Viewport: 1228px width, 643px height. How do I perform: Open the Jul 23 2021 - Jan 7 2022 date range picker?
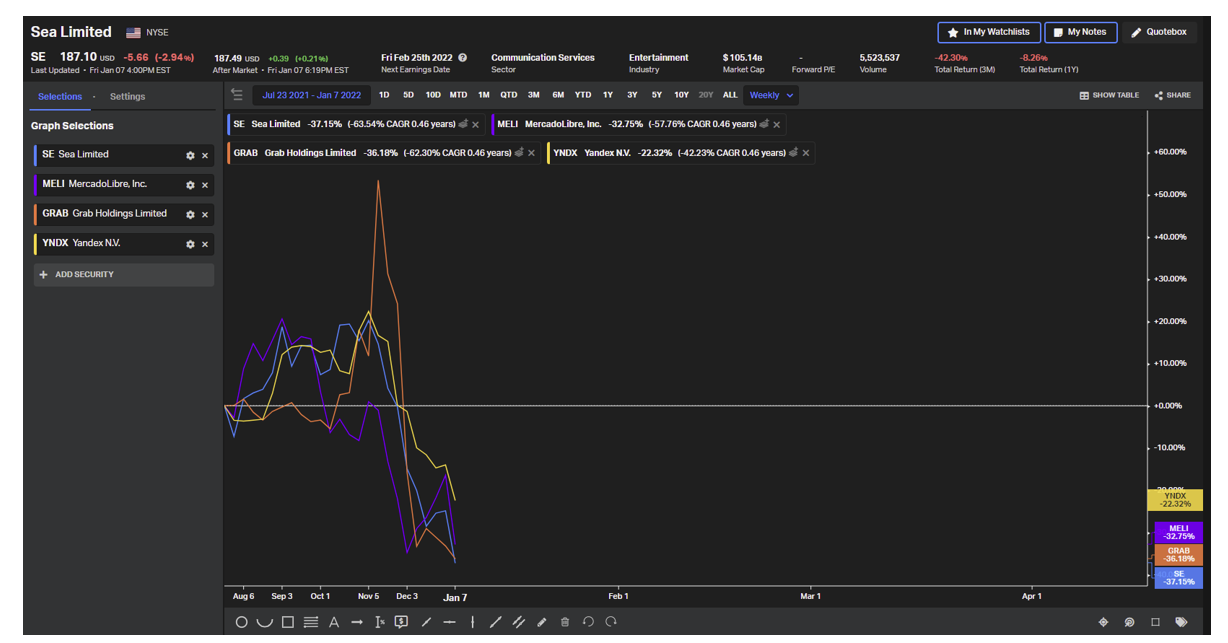pyautogui.click(x=310, y=95)
